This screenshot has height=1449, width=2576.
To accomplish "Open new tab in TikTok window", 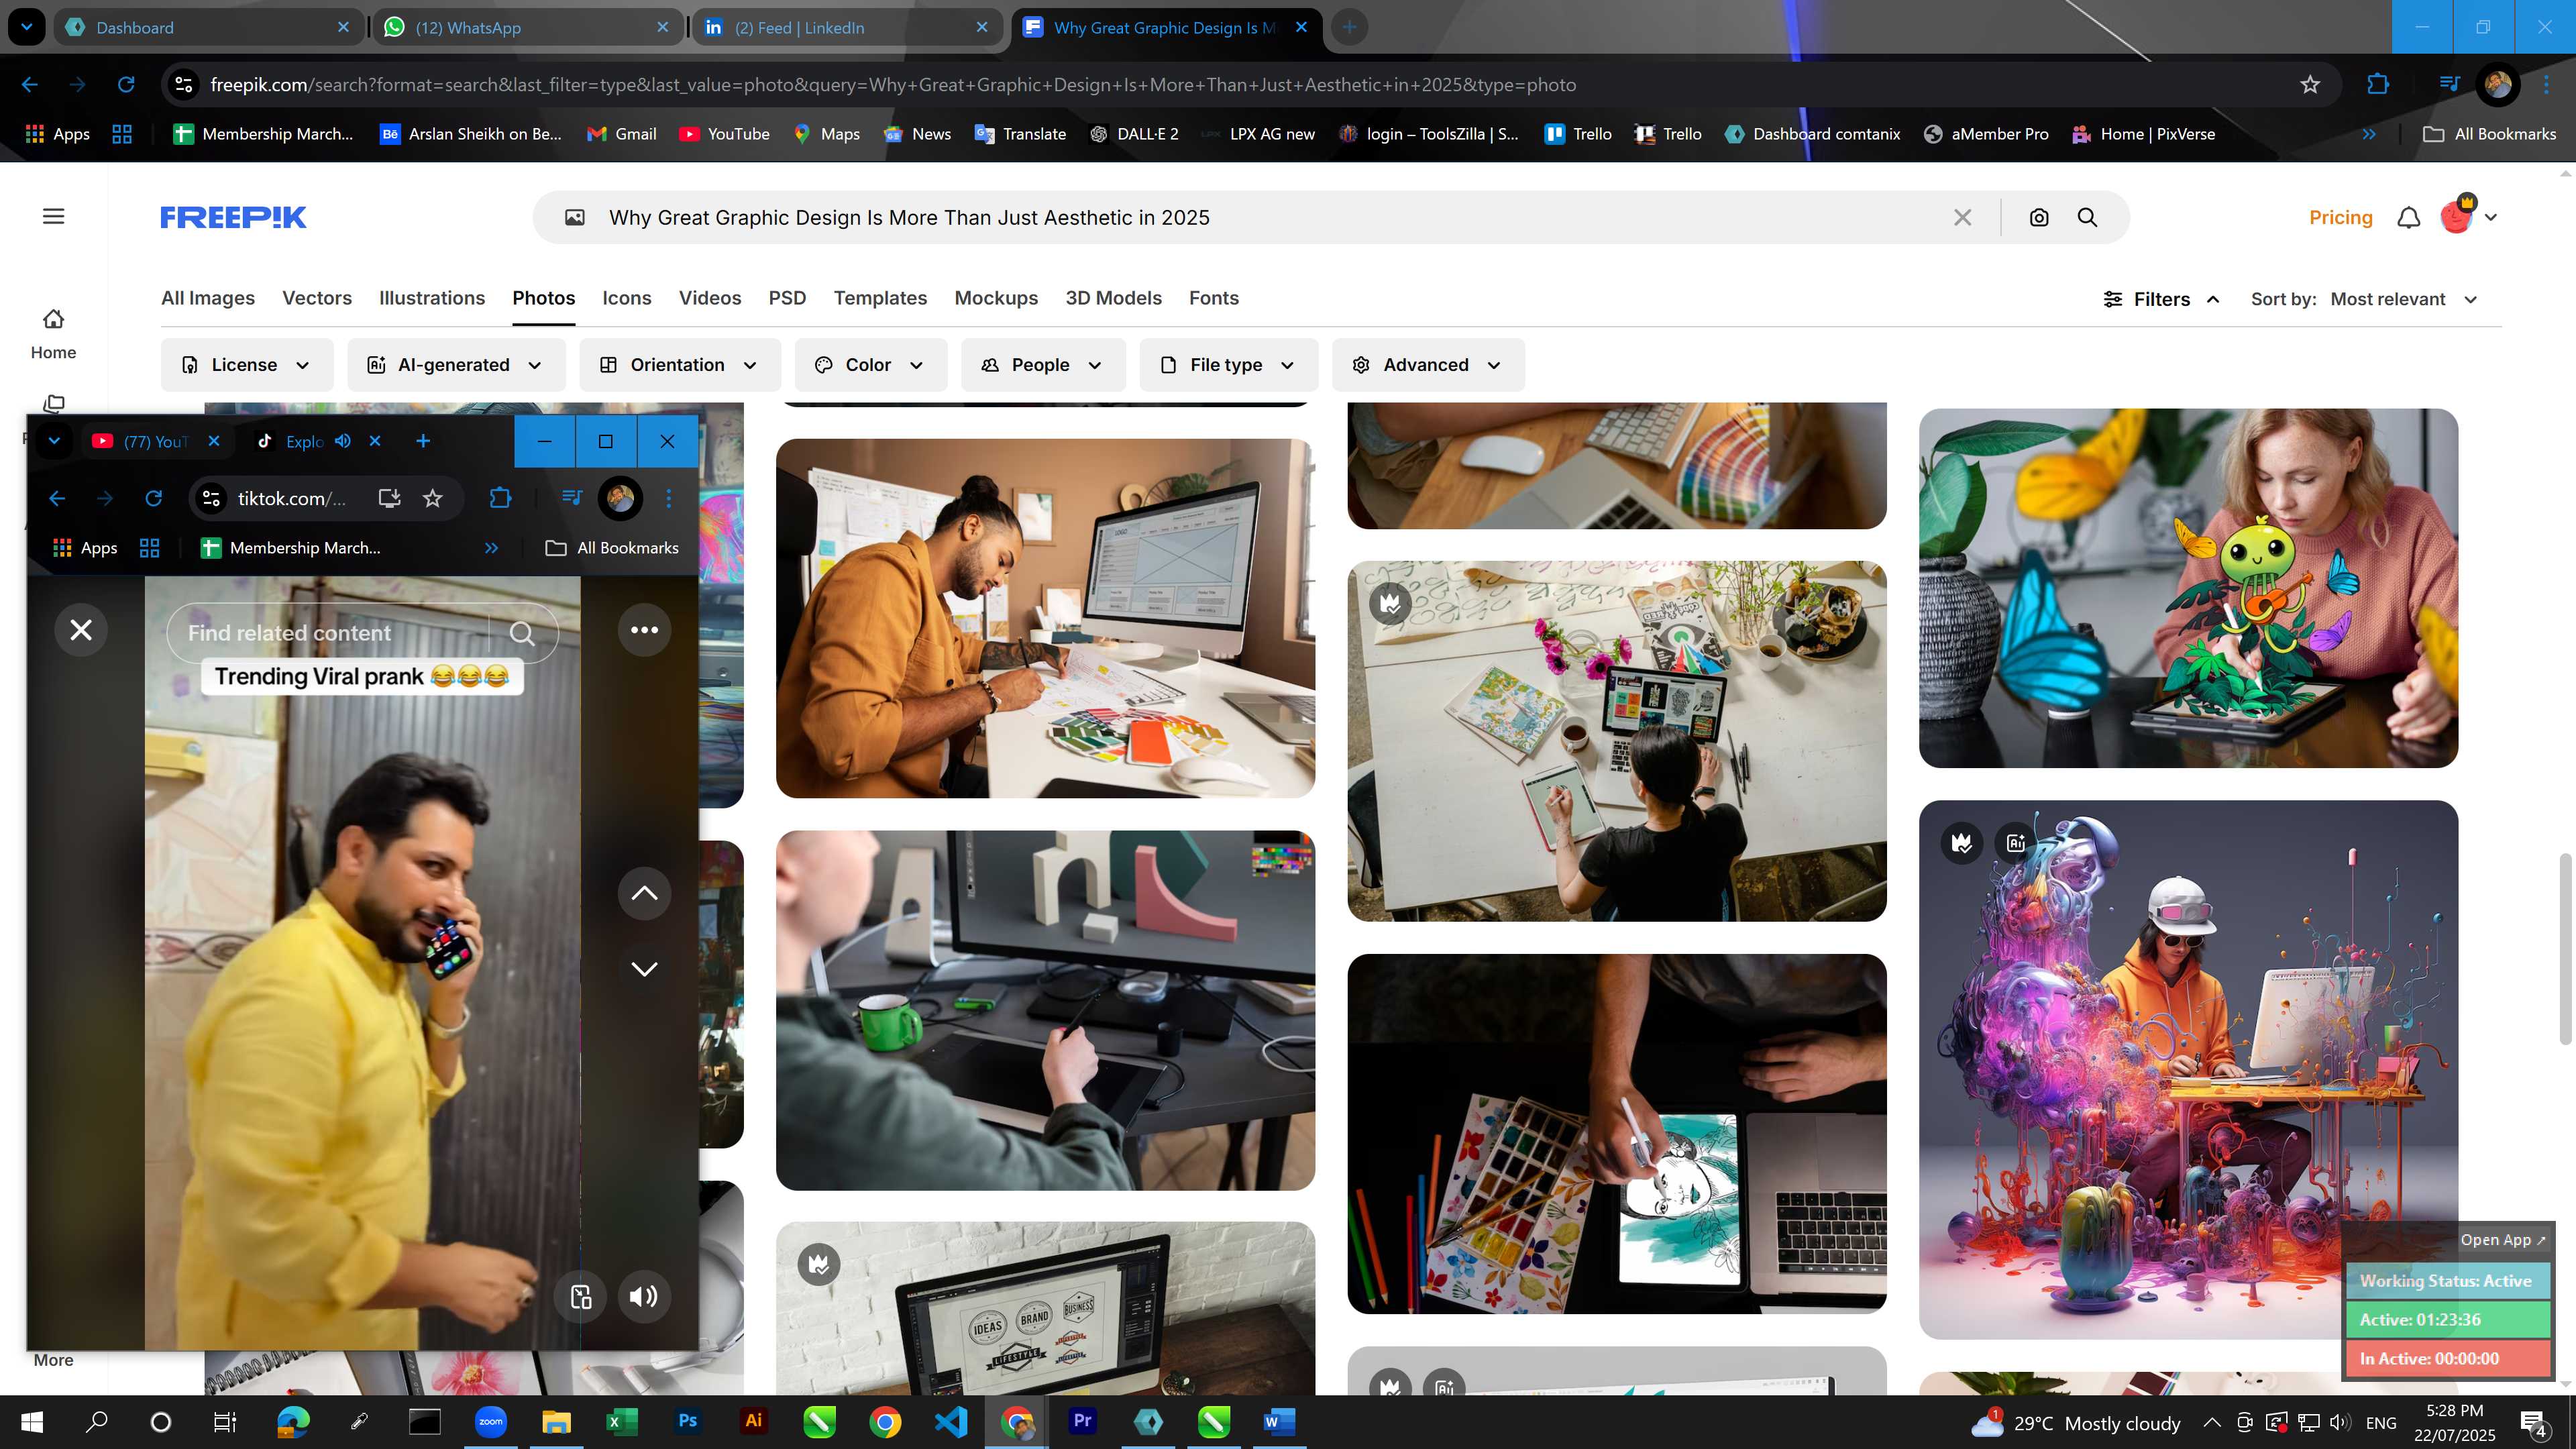I will (423, 441).
